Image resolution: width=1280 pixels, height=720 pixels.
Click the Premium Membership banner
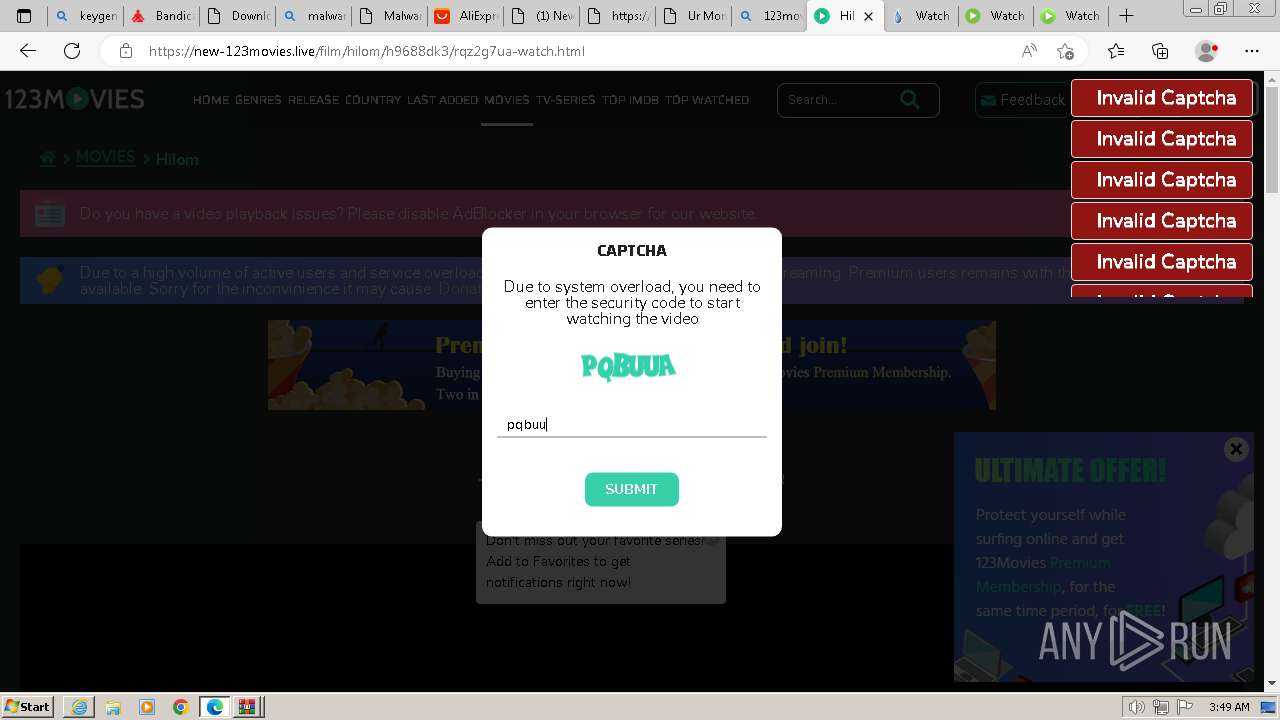click(631, 365)
